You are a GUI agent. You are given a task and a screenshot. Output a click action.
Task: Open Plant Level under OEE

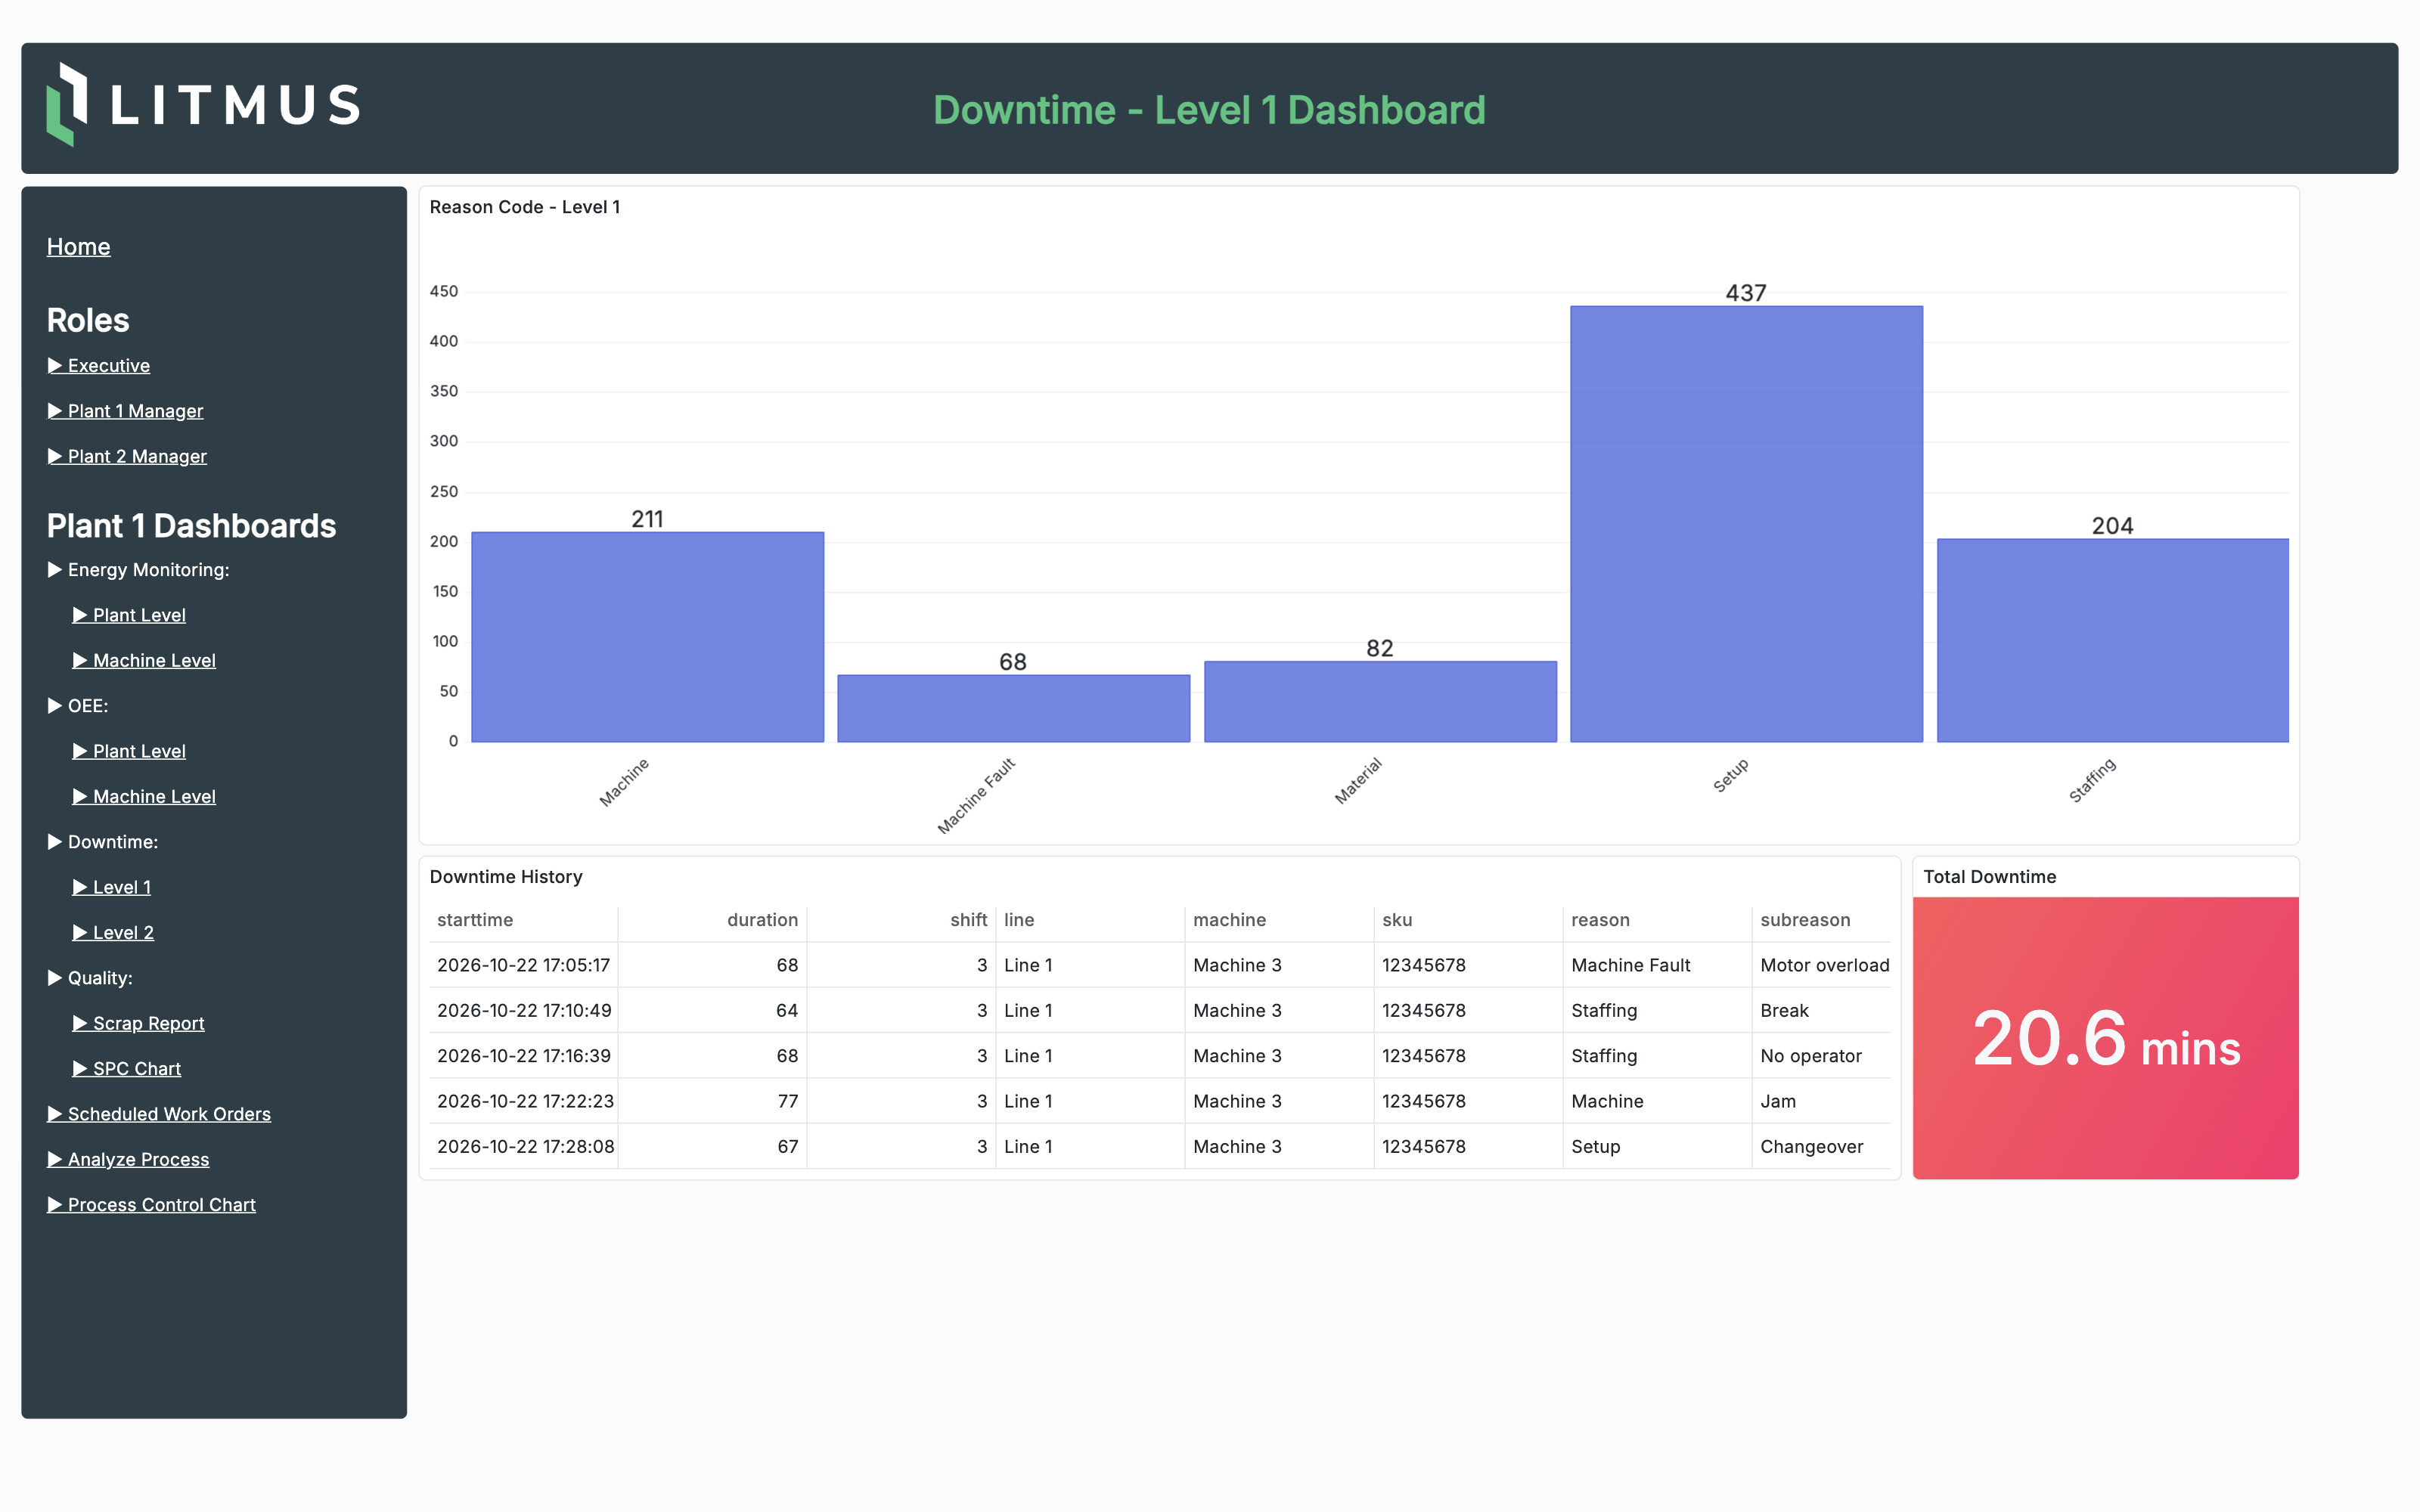(129, 751)
